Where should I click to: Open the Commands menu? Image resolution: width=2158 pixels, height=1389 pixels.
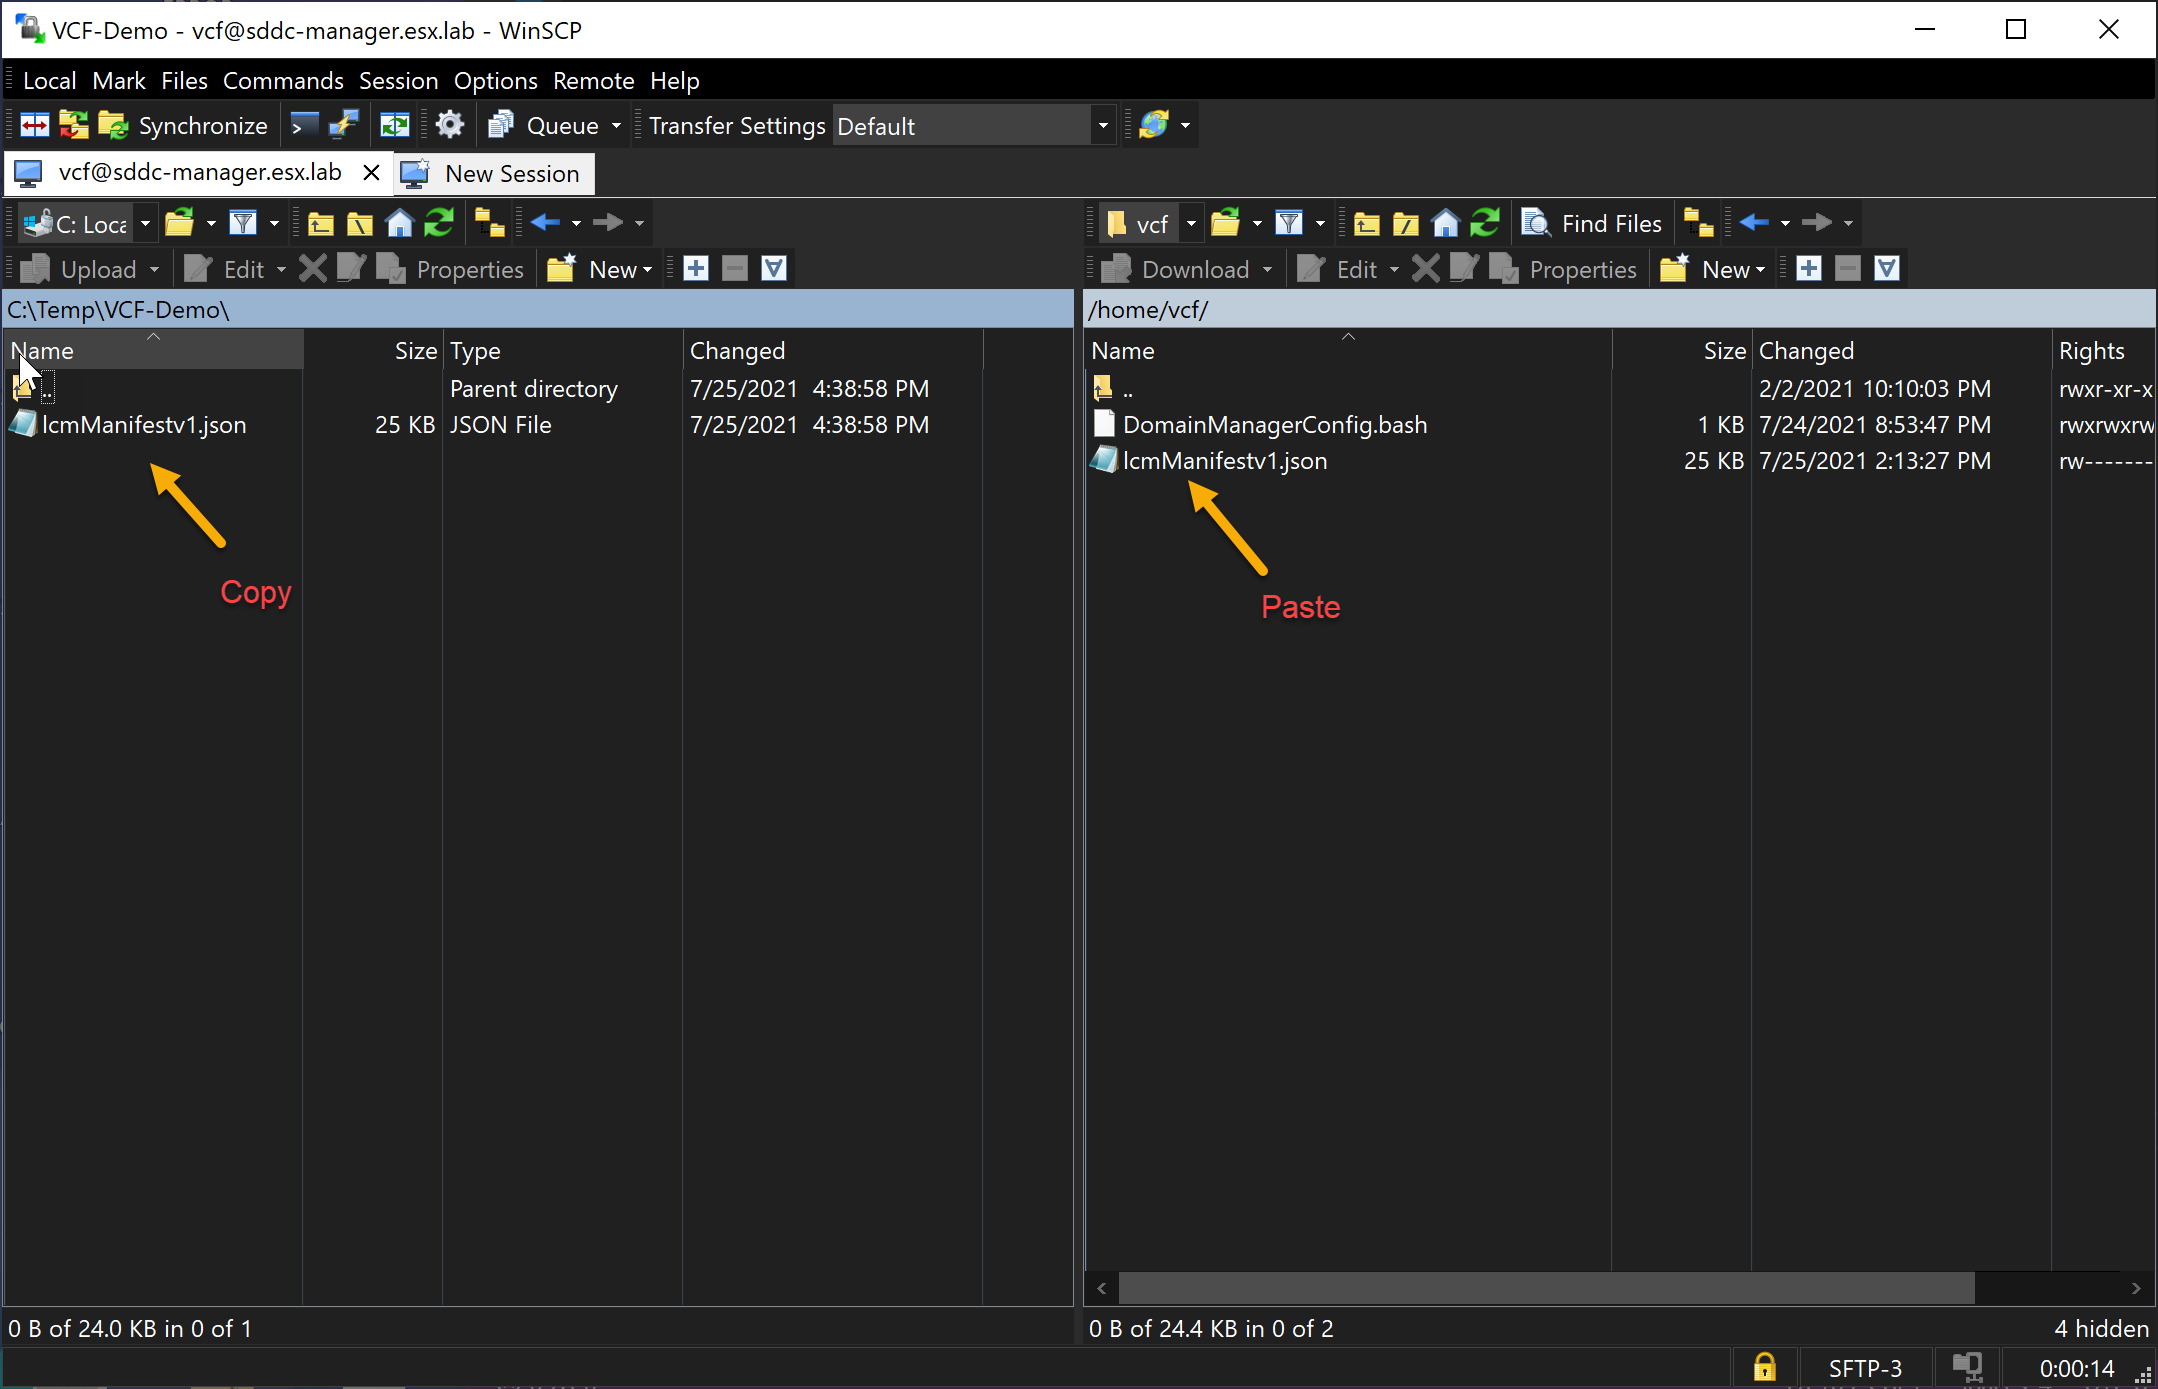tap(283, 81)
